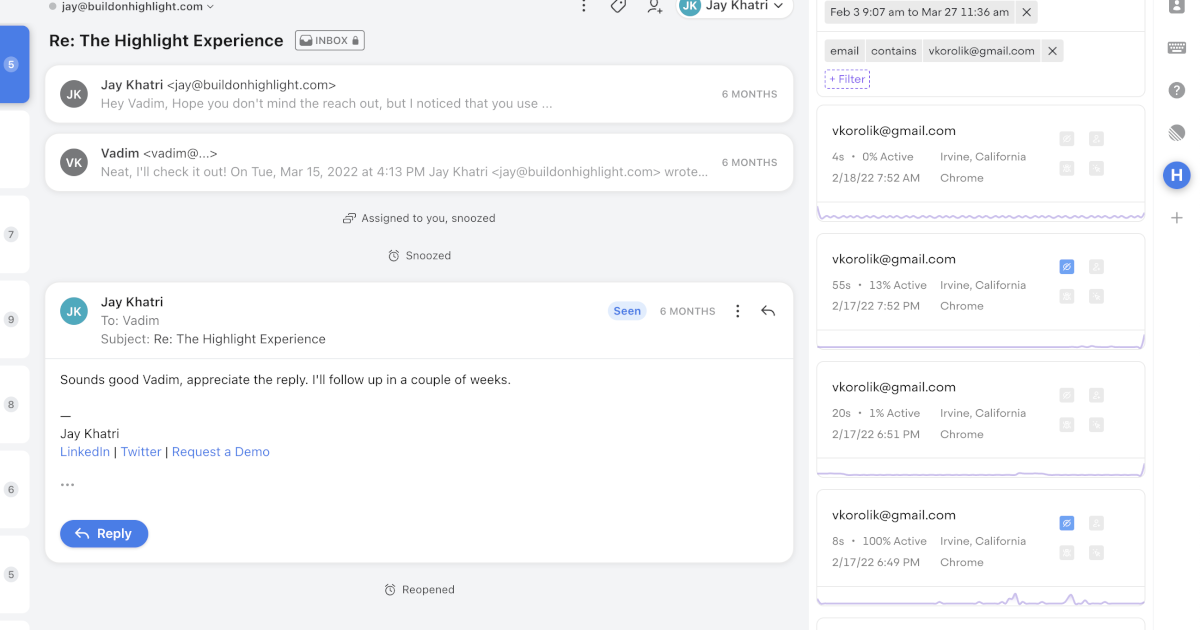Click the Linear plugin icon in sidebar

click(1176, 133)
